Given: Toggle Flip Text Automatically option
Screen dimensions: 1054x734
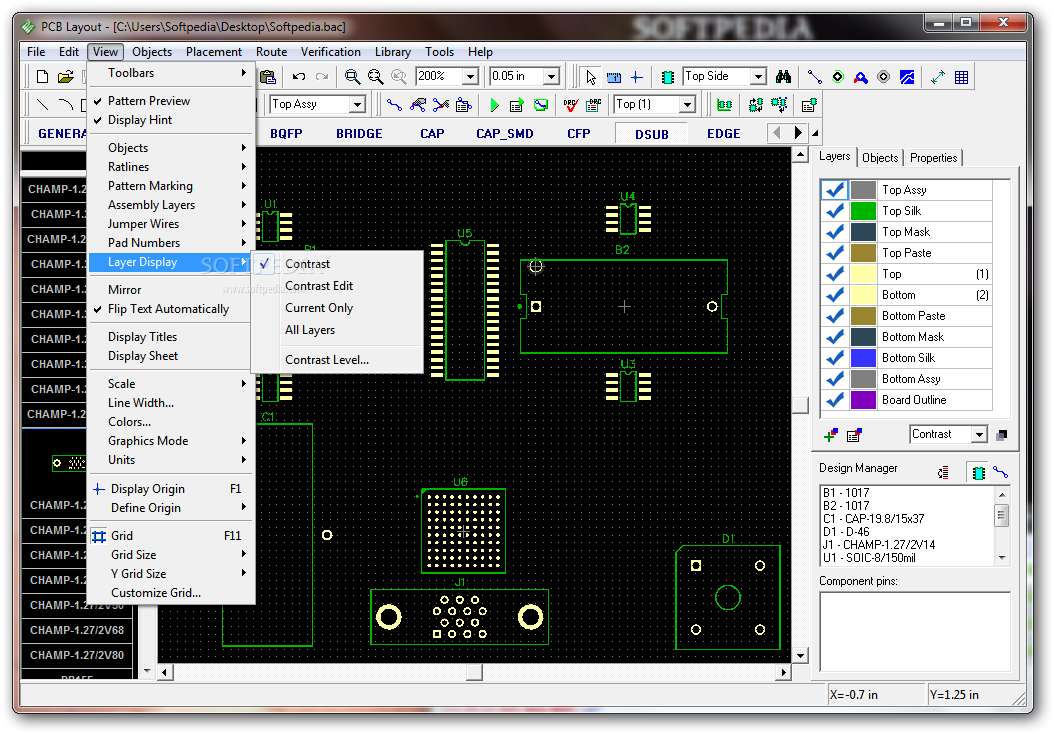Looking at the screenshot, I should (171, 309).
